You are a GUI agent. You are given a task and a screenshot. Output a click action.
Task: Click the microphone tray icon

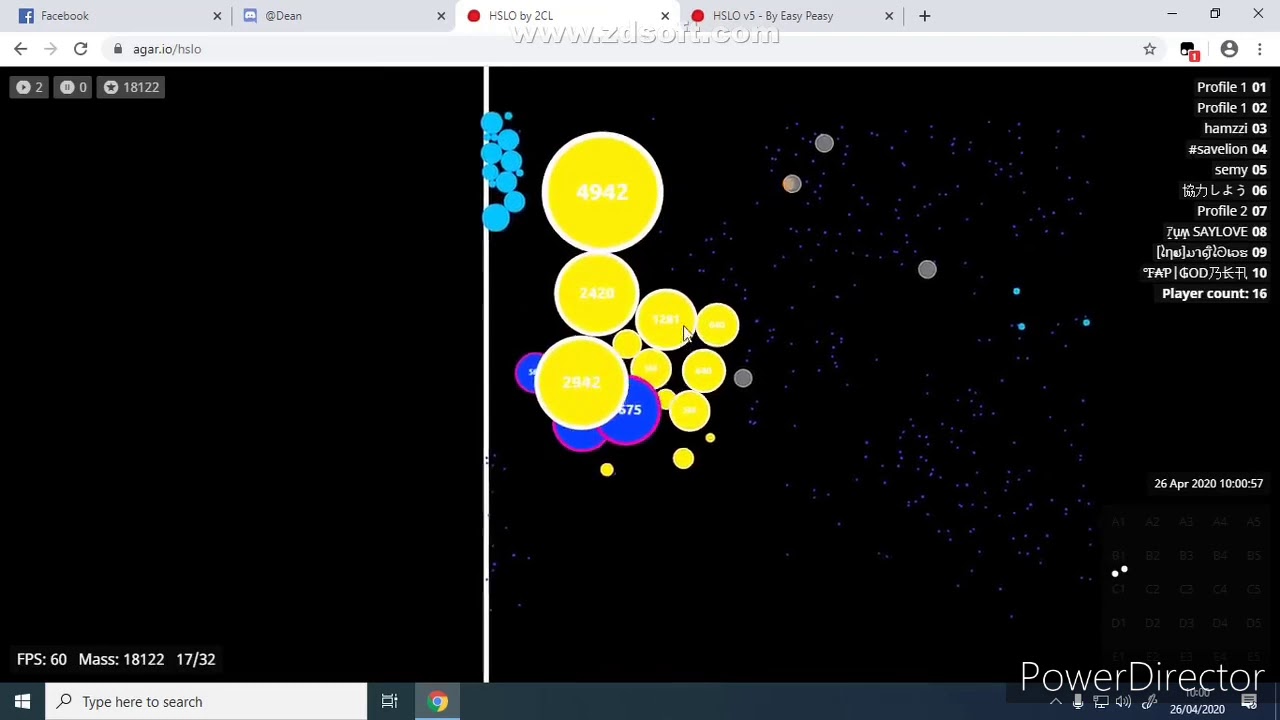pyautogui.click(x=1078, y=702)
